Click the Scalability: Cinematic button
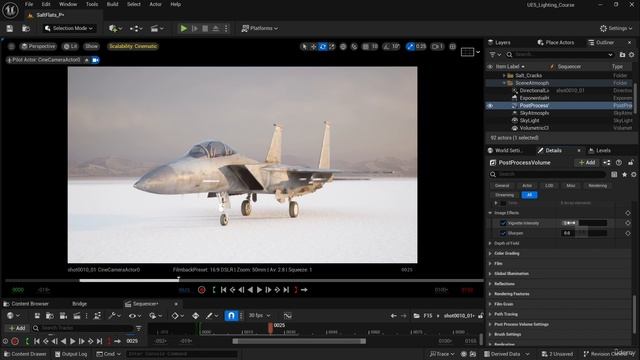640x360 pixels. point(133,47)
